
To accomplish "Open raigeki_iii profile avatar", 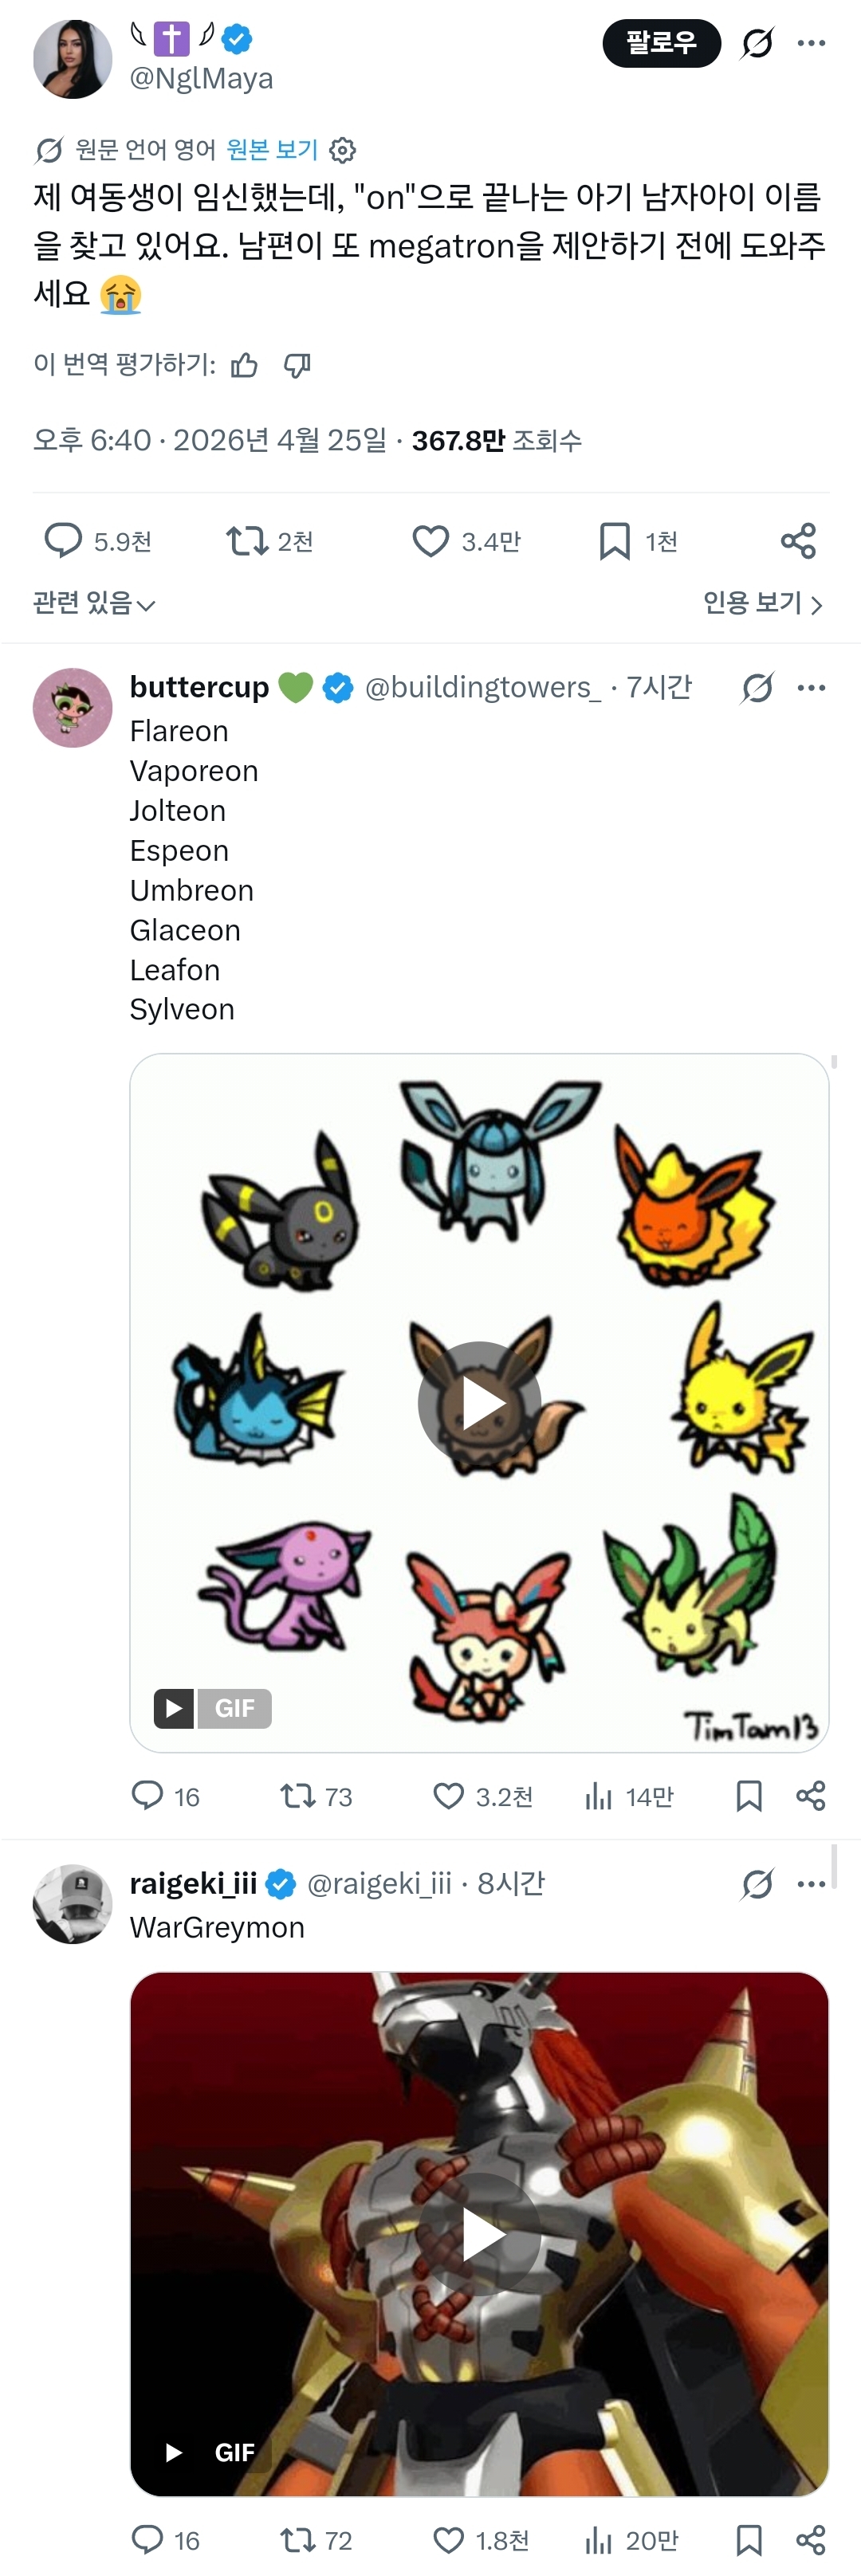I will click(x=73, y=1904).
